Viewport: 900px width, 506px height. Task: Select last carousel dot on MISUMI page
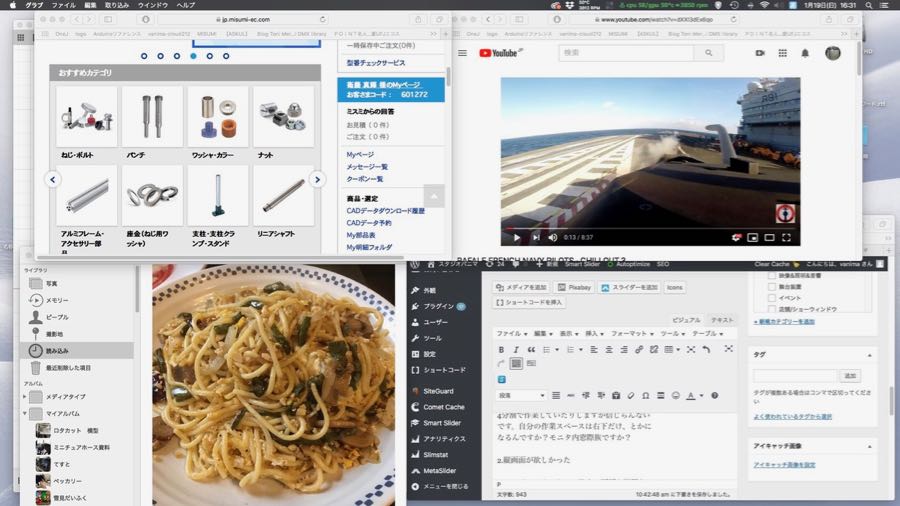click(226, 56)
